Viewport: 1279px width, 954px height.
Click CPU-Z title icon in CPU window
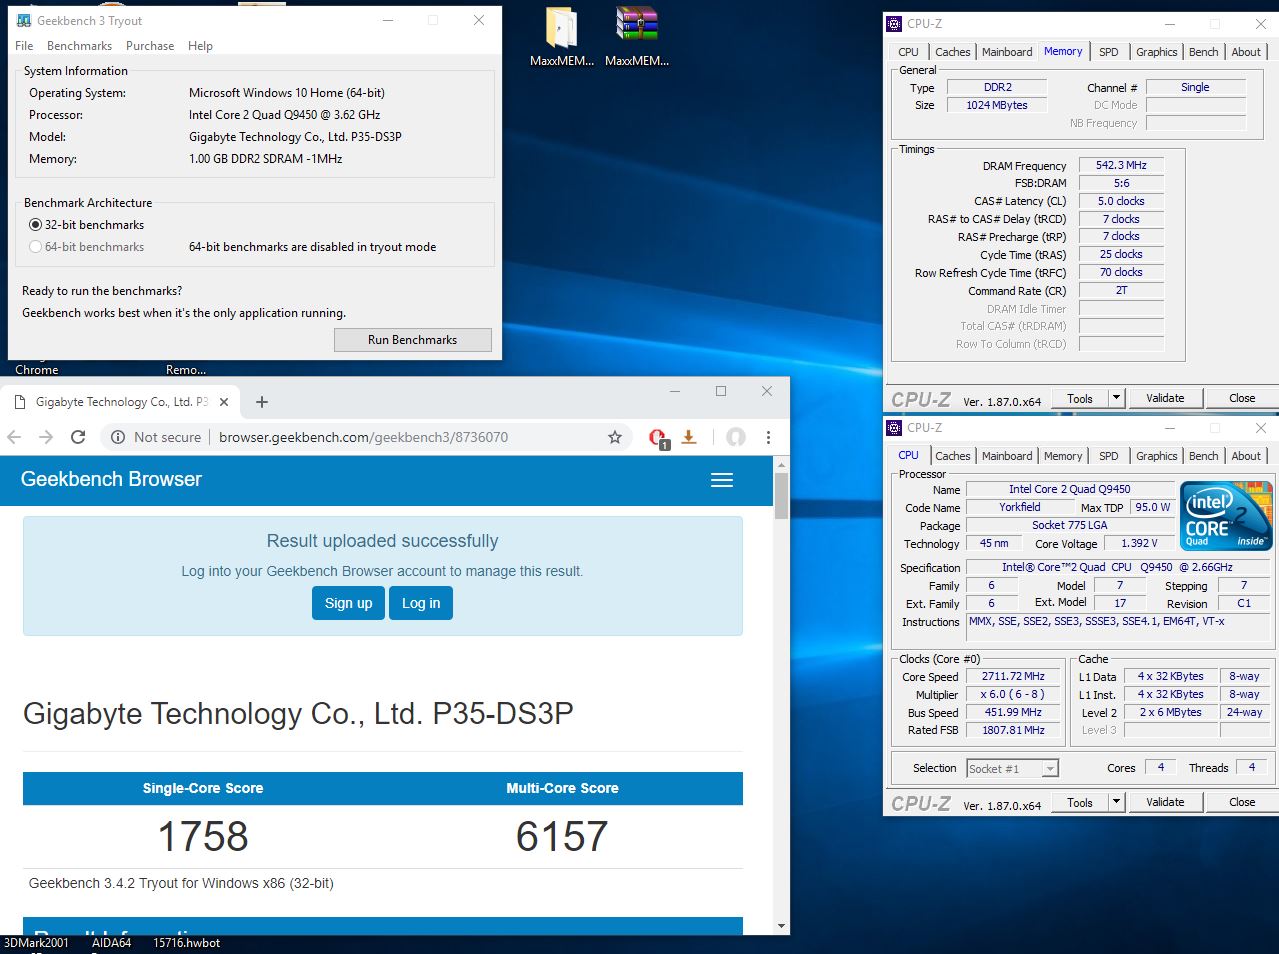click(x=895, y=427)
